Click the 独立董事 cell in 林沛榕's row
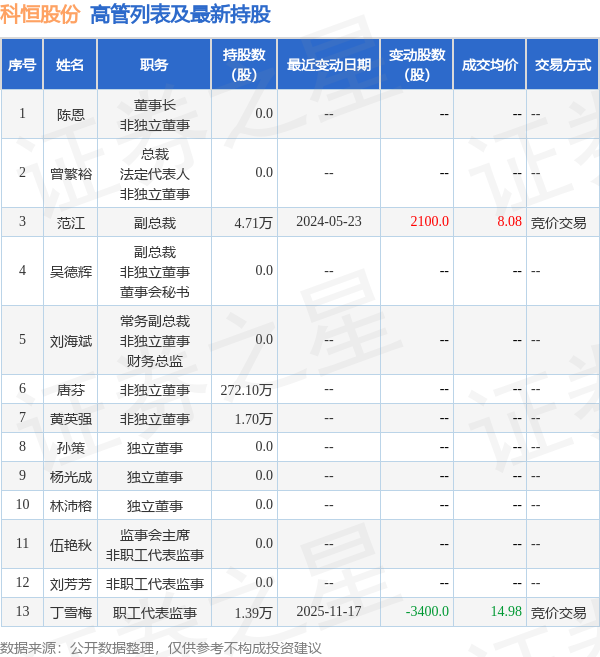 pyautogui.click(x=155, y=506)
